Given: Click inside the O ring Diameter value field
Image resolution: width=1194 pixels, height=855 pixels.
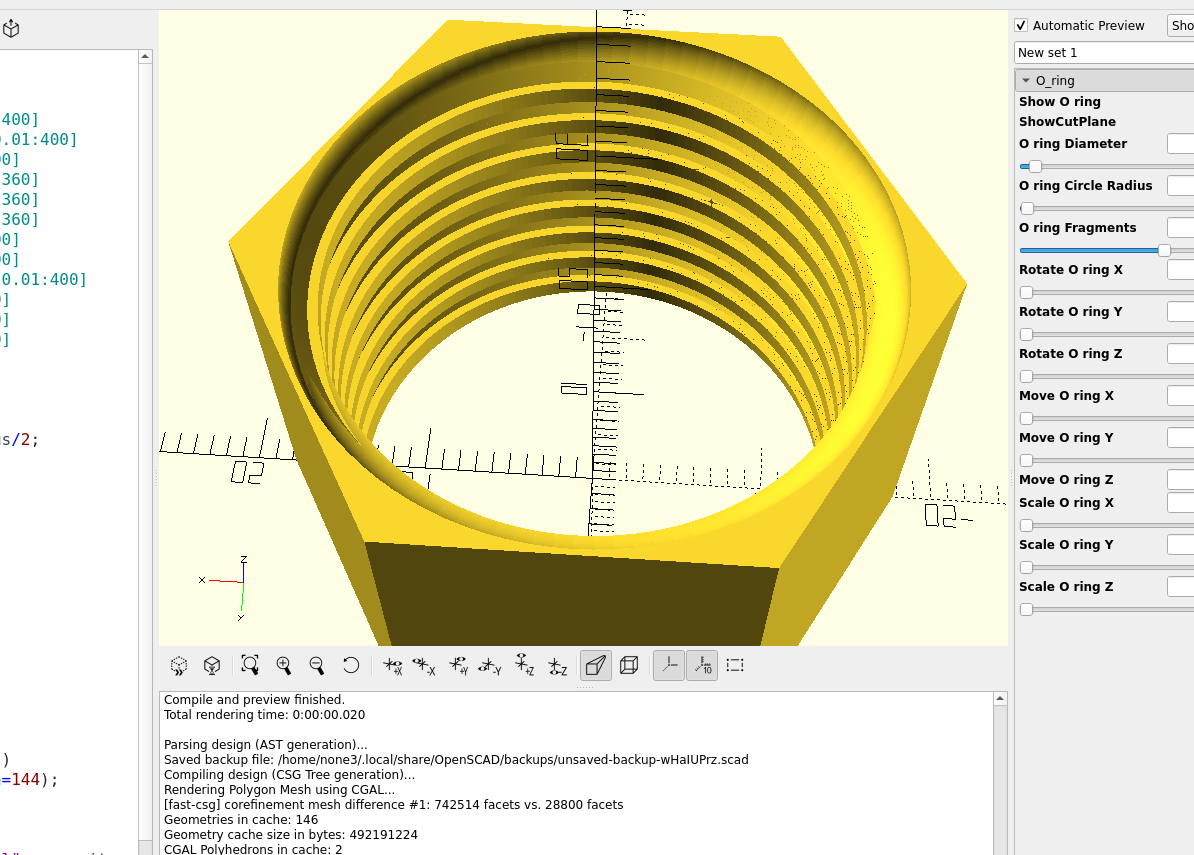Looking at the screenshot, I should click(1181, 143).
